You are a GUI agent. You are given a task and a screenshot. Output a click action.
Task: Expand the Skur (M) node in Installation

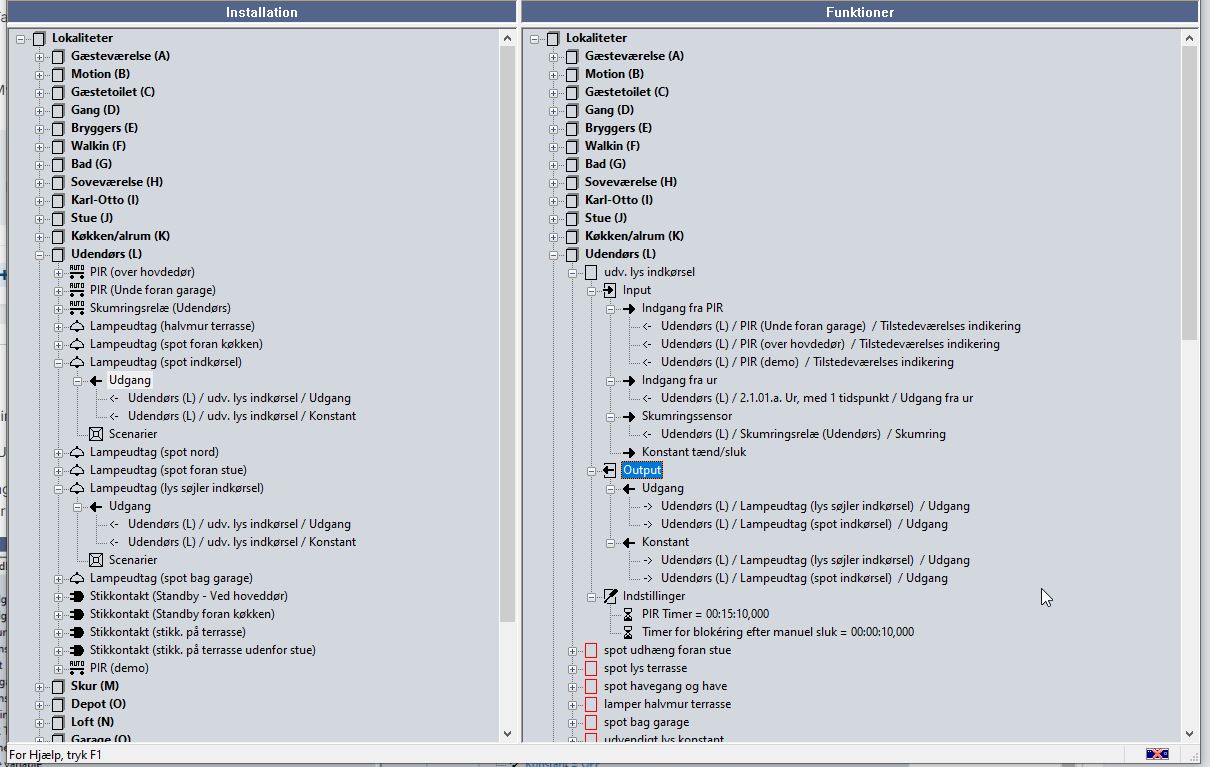click(40, 686)
